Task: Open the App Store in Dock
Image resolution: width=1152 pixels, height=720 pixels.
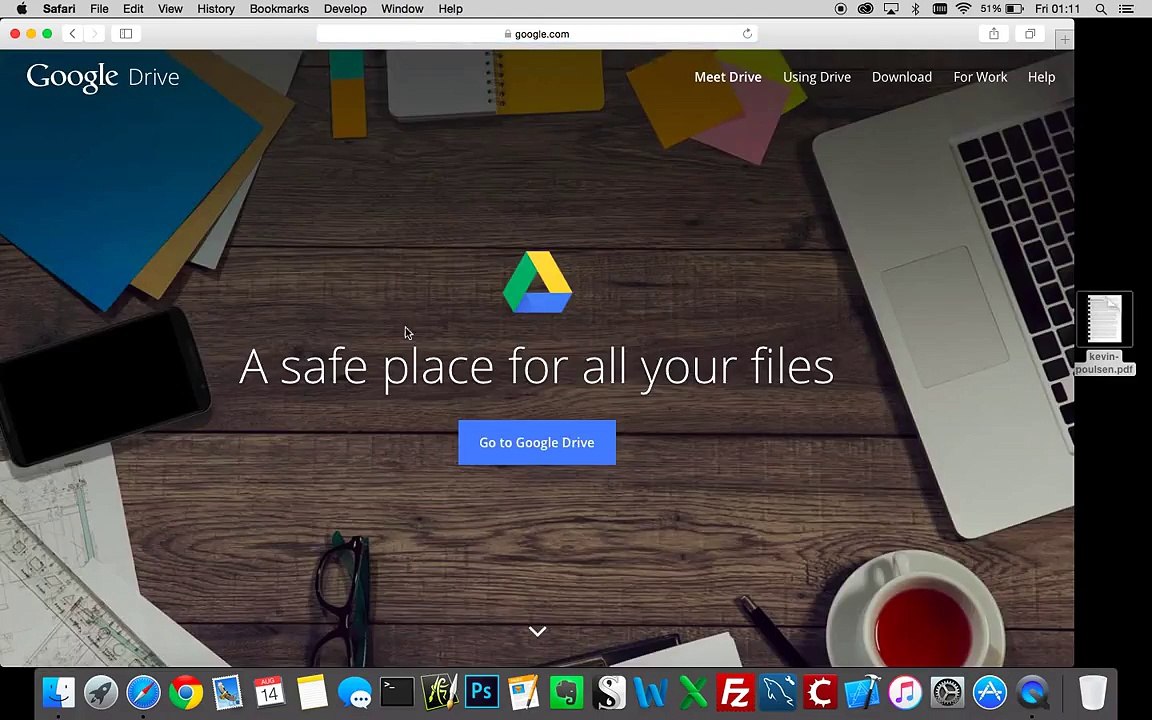Action: click(990, 692)
